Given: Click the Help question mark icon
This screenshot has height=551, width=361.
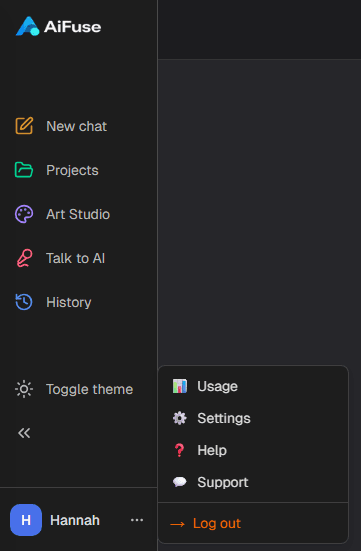Looking at the screenshot, I should pyautogui.click(x=179, y=450).
